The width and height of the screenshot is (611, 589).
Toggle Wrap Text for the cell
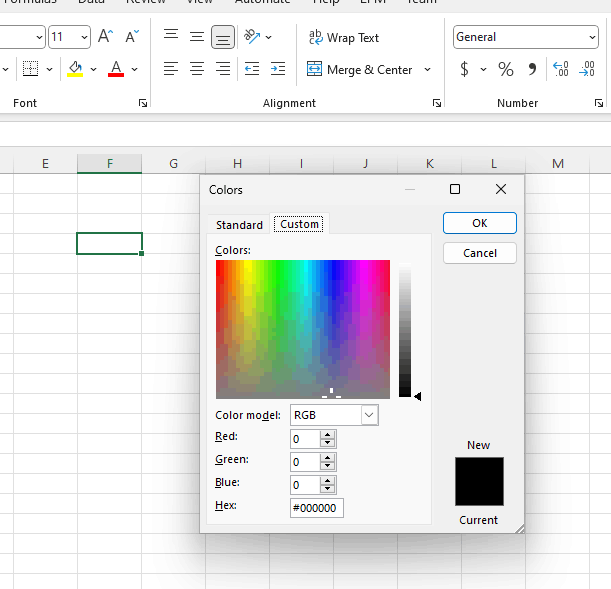point(344,38)
